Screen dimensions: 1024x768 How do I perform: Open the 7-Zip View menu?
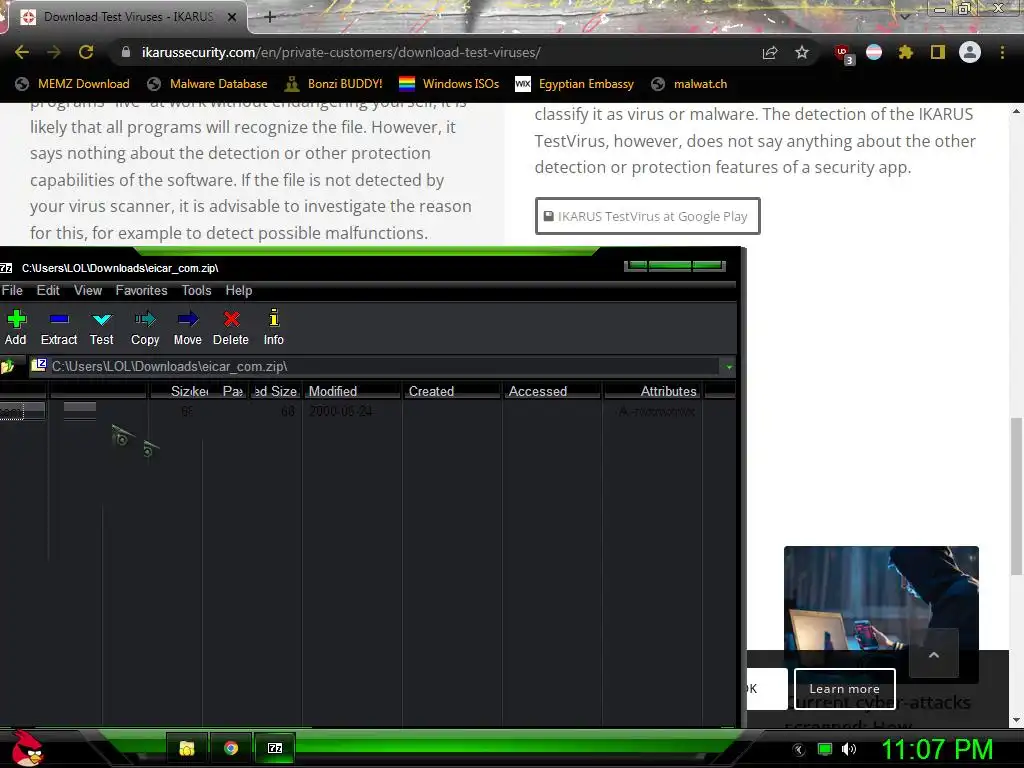tap(88, 291)
